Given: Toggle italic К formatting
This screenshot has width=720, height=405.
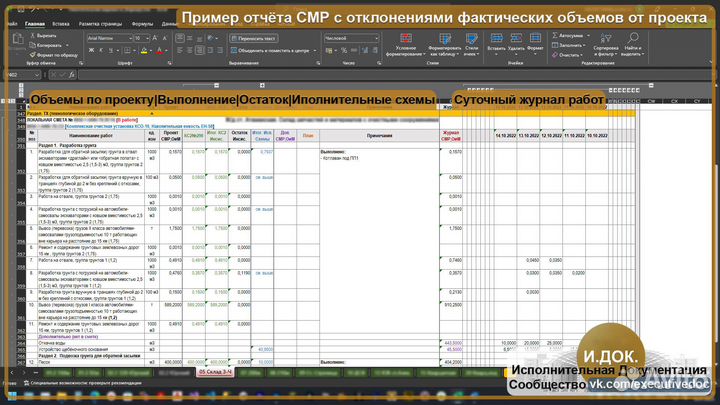Looking at the screenshot, I should (101, 51).
